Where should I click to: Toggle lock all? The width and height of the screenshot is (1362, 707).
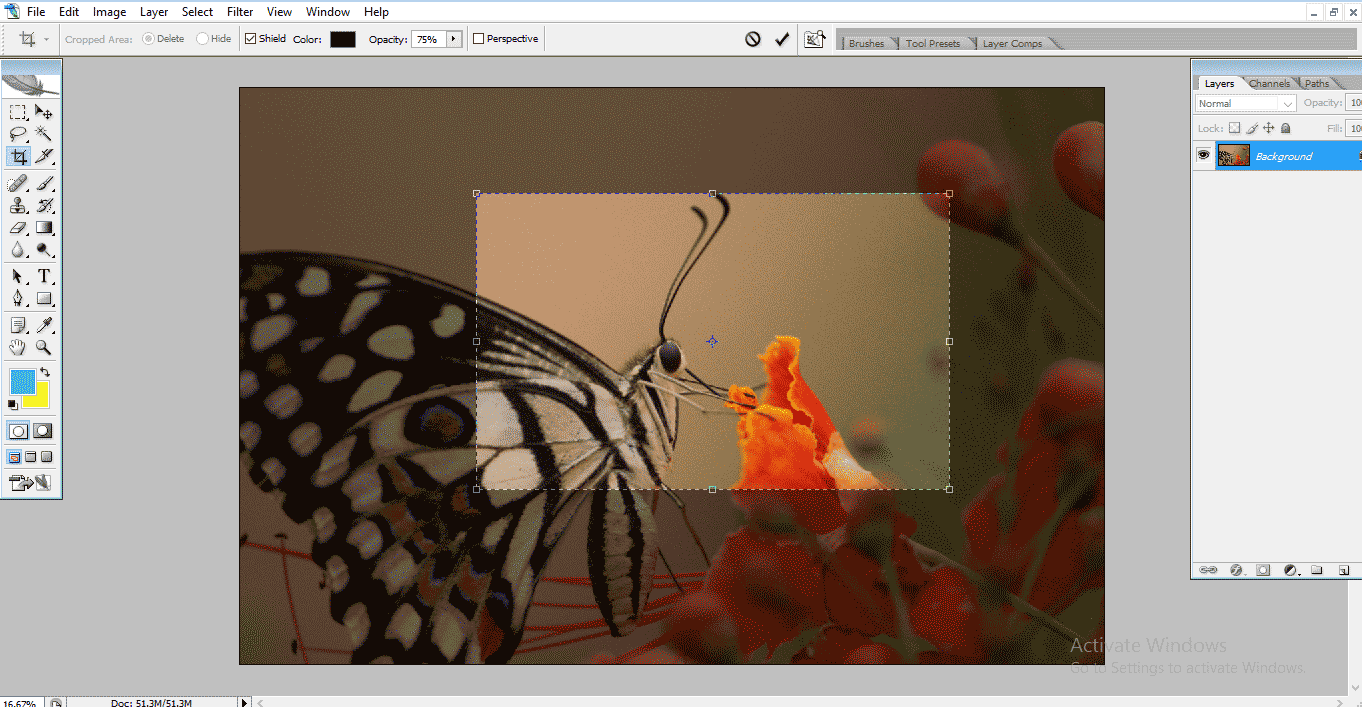1286,128
